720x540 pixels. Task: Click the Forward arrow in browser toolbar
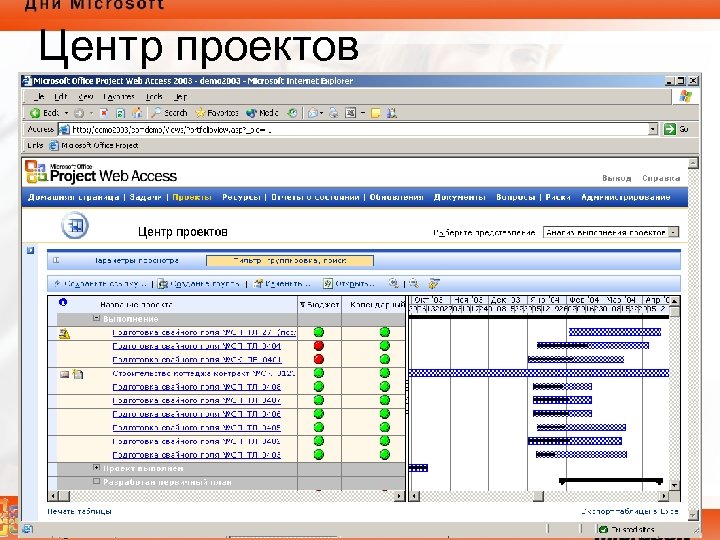click(79, 113)
